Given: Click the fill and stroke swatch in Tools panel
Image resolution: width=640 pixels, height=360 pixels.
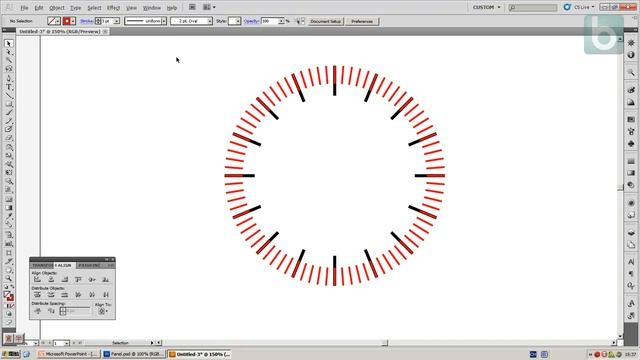Looking at the screenshot, I should pos(9,296).
